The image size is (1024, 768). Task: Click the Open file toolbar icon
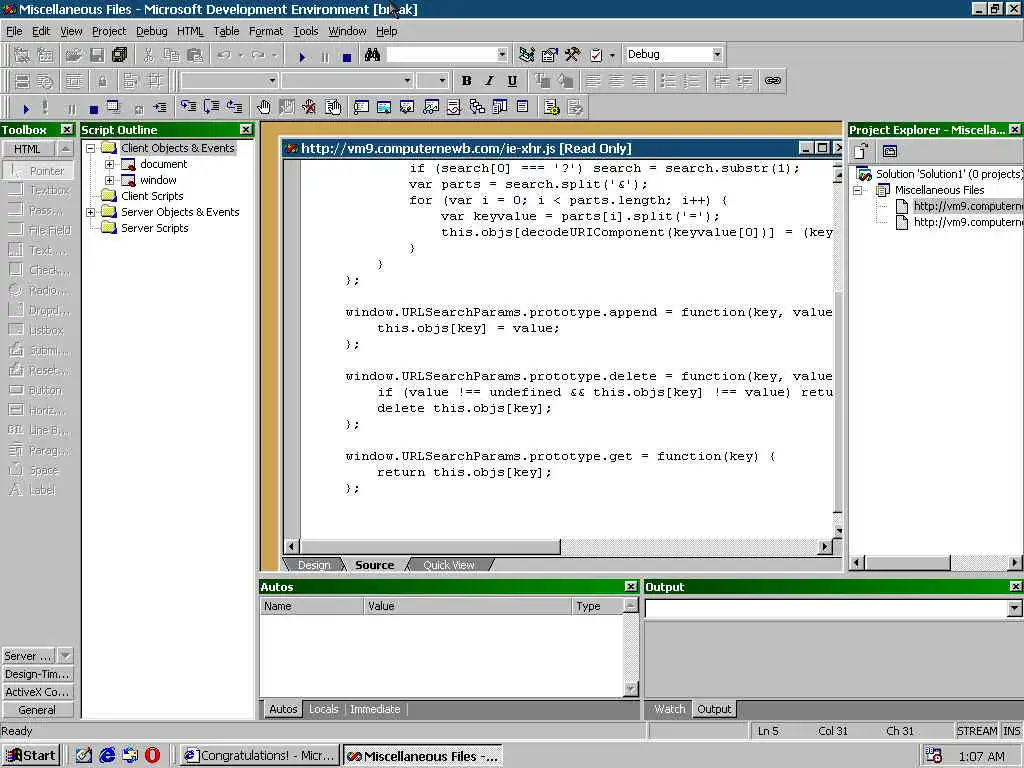(74, 55)
